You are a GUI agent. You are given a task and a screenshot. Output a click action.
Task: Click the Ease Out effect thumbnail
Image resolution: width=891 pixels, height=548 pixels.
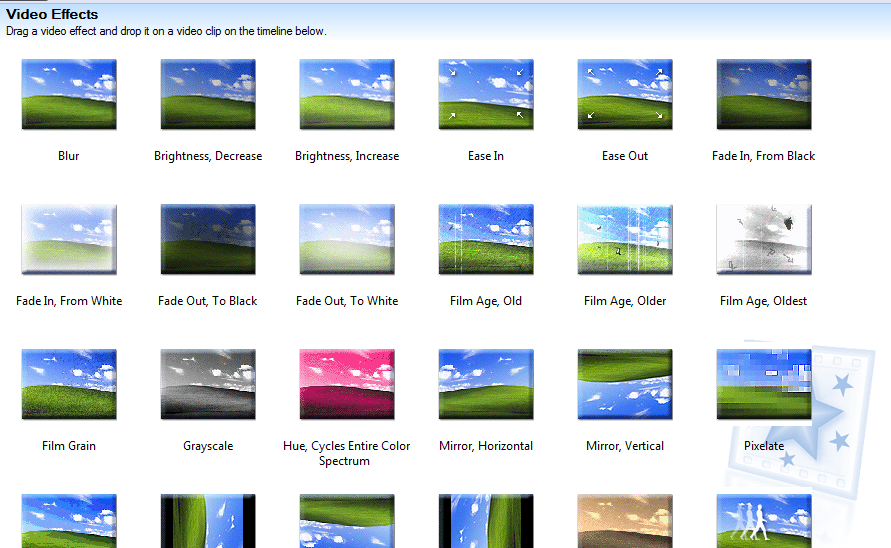click(625, 94)
